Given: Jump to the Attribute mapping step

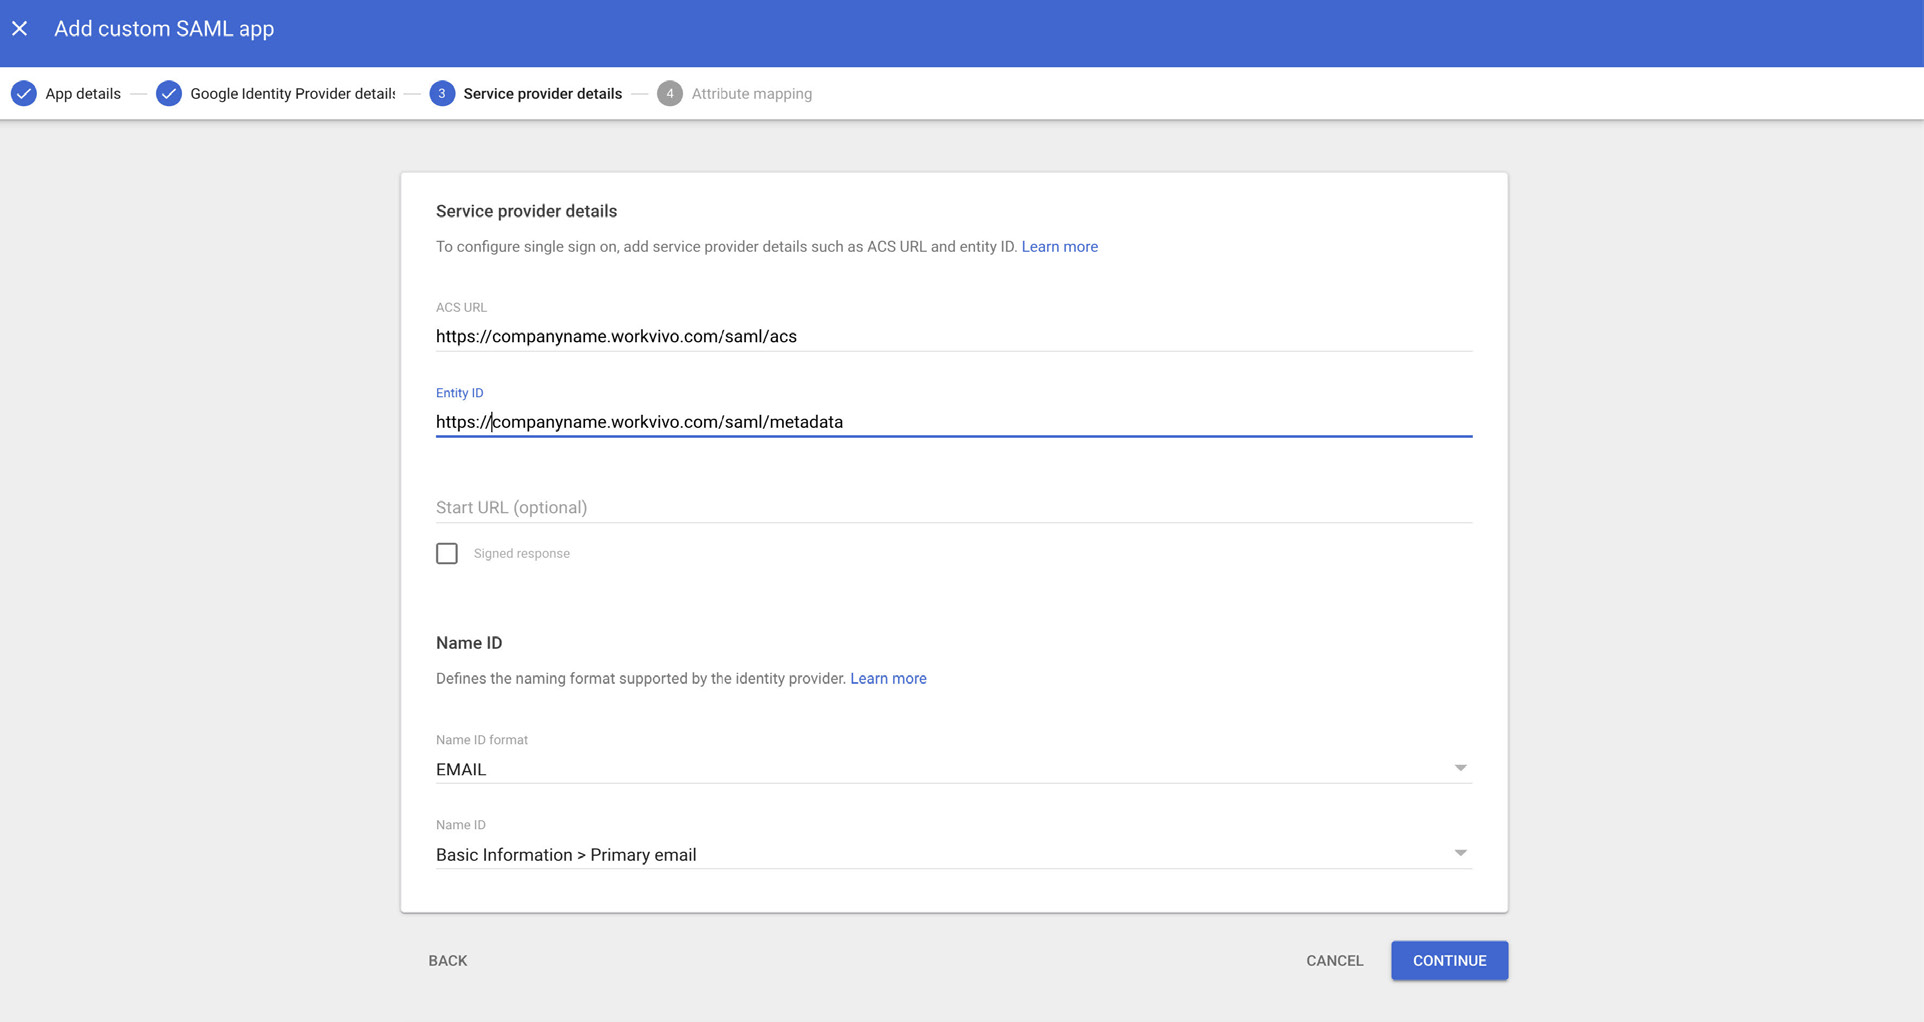Looking at the screenshot, I should (751, 94).
